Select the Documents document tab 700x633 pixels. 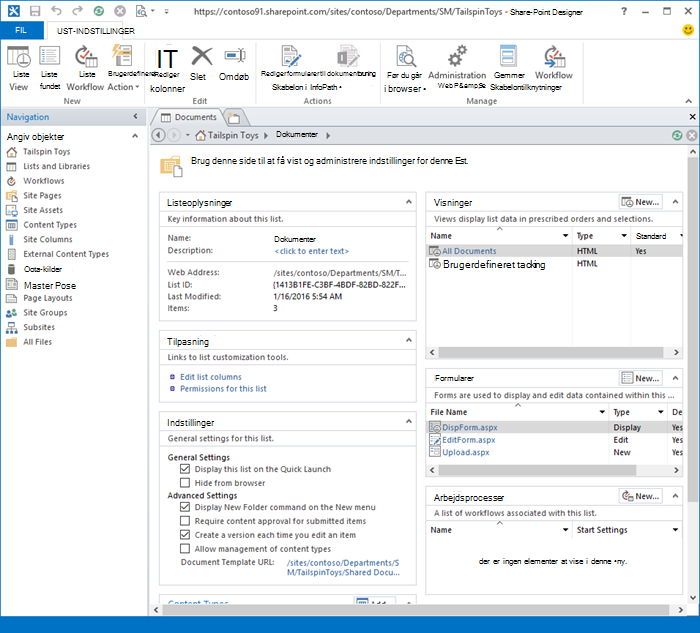[188, 117]
